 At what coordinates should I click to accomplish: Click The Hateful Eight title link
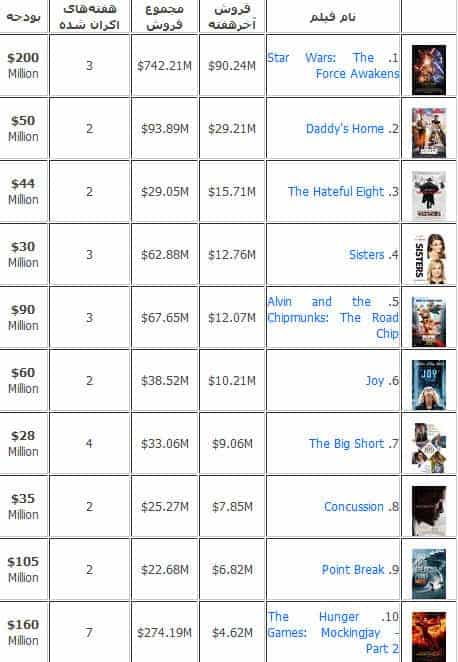pos(336,192)
